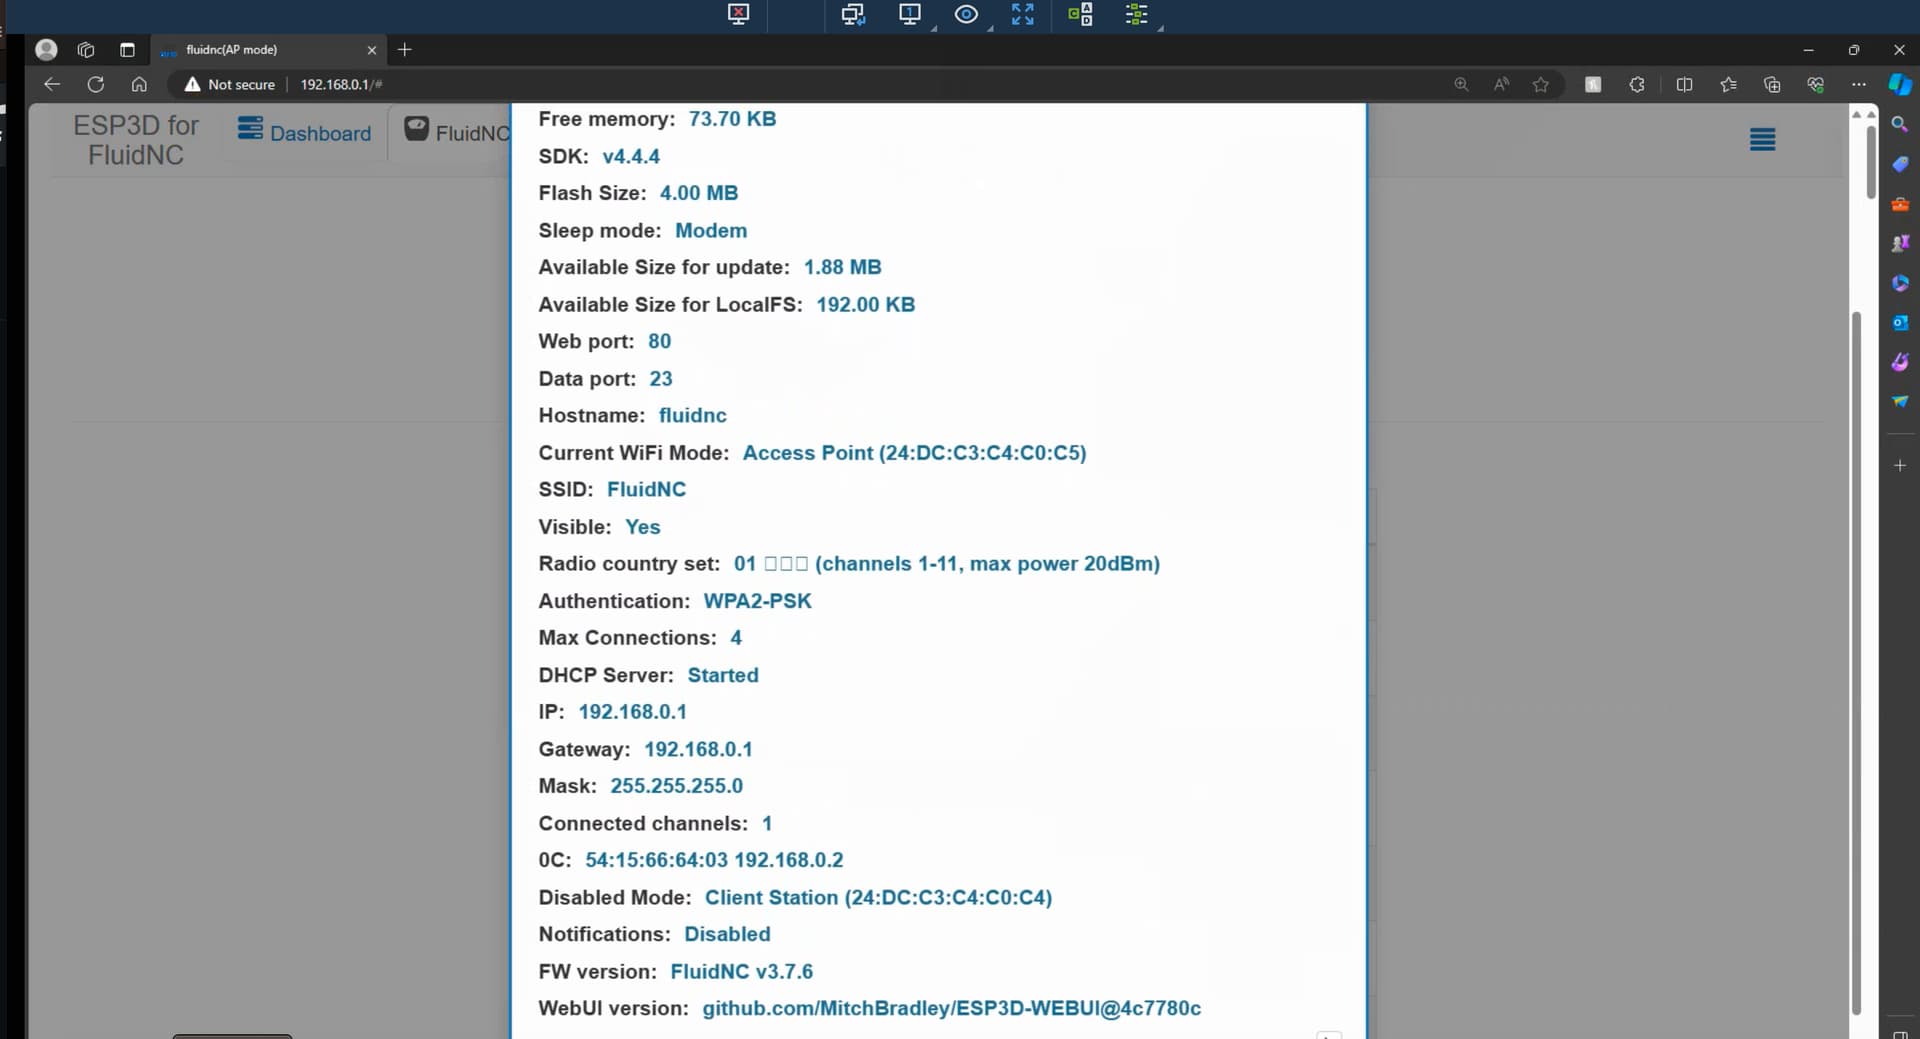Open the Extensions puzzle icon
Image resolution: width=1920 pixels, height=1039 pixels.
click(x=1637, y=84)
